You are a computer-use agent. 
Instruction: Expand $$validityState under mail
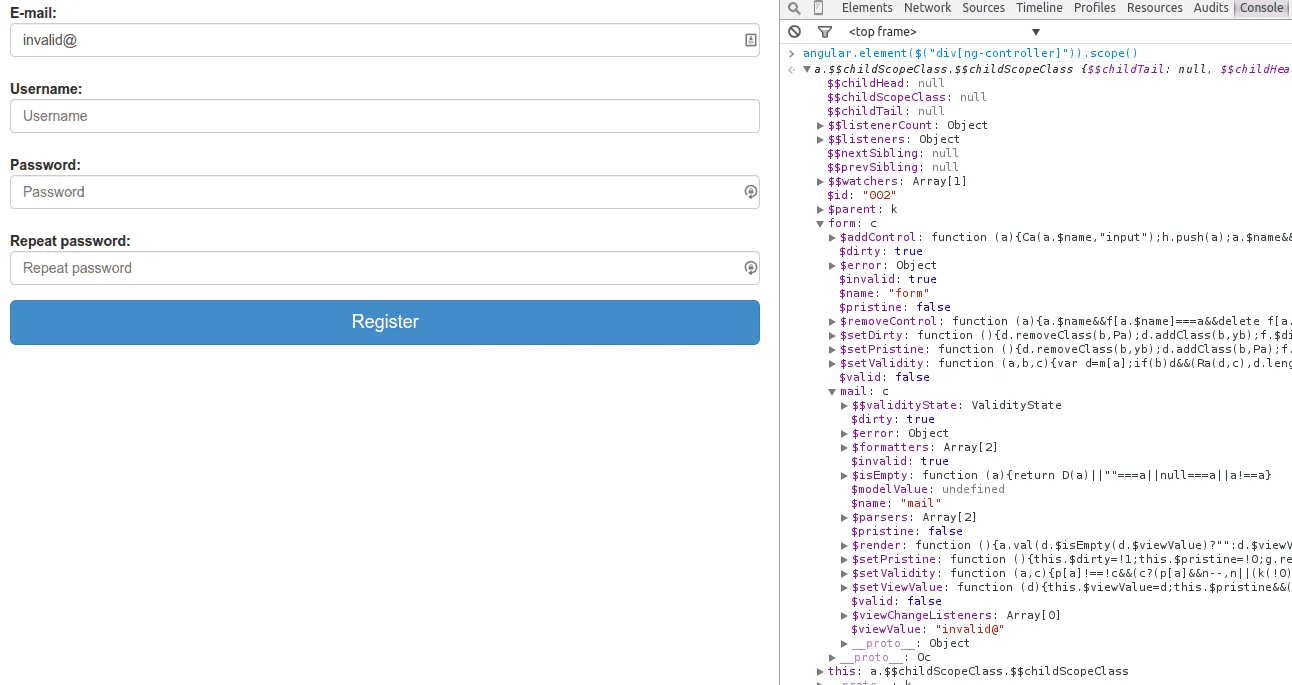point(845,406)
